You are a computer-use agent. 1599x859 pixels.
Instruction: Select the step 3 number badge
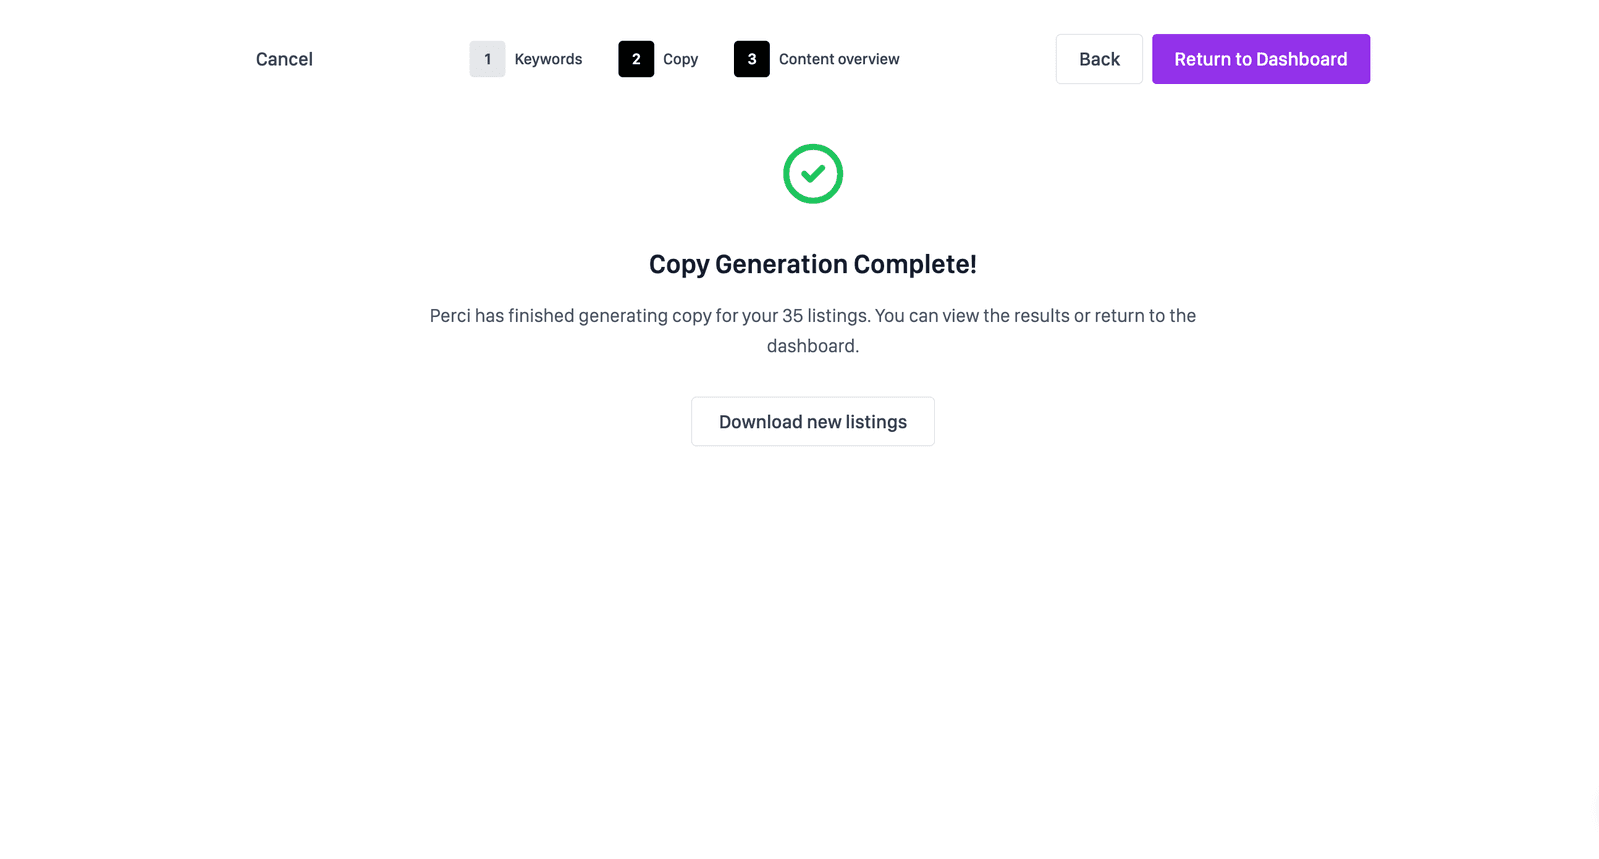click(751, 59)
